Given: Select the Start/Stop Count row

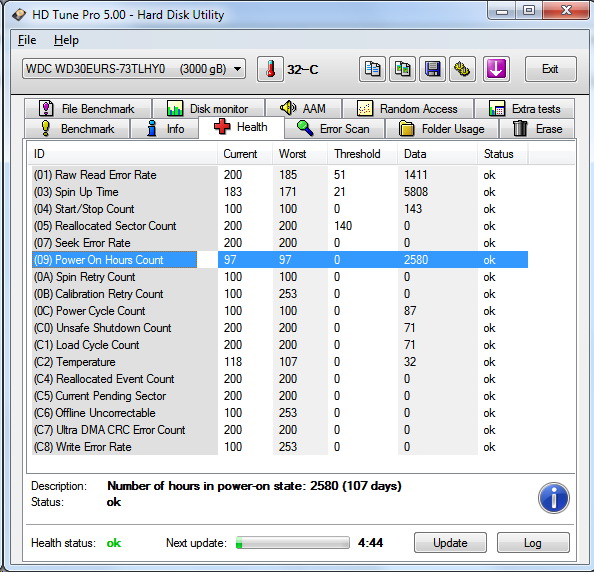Looking at the screenshot, I should pyautogui.click(x=280, y=209).
